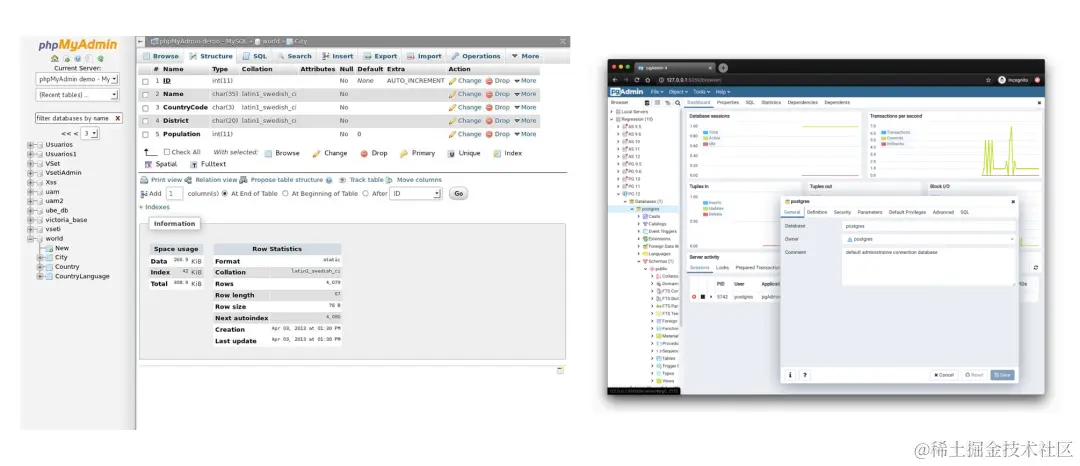The image size is (1080, 466).
Task: Click the New table icon under world
Action: point(48,248)
